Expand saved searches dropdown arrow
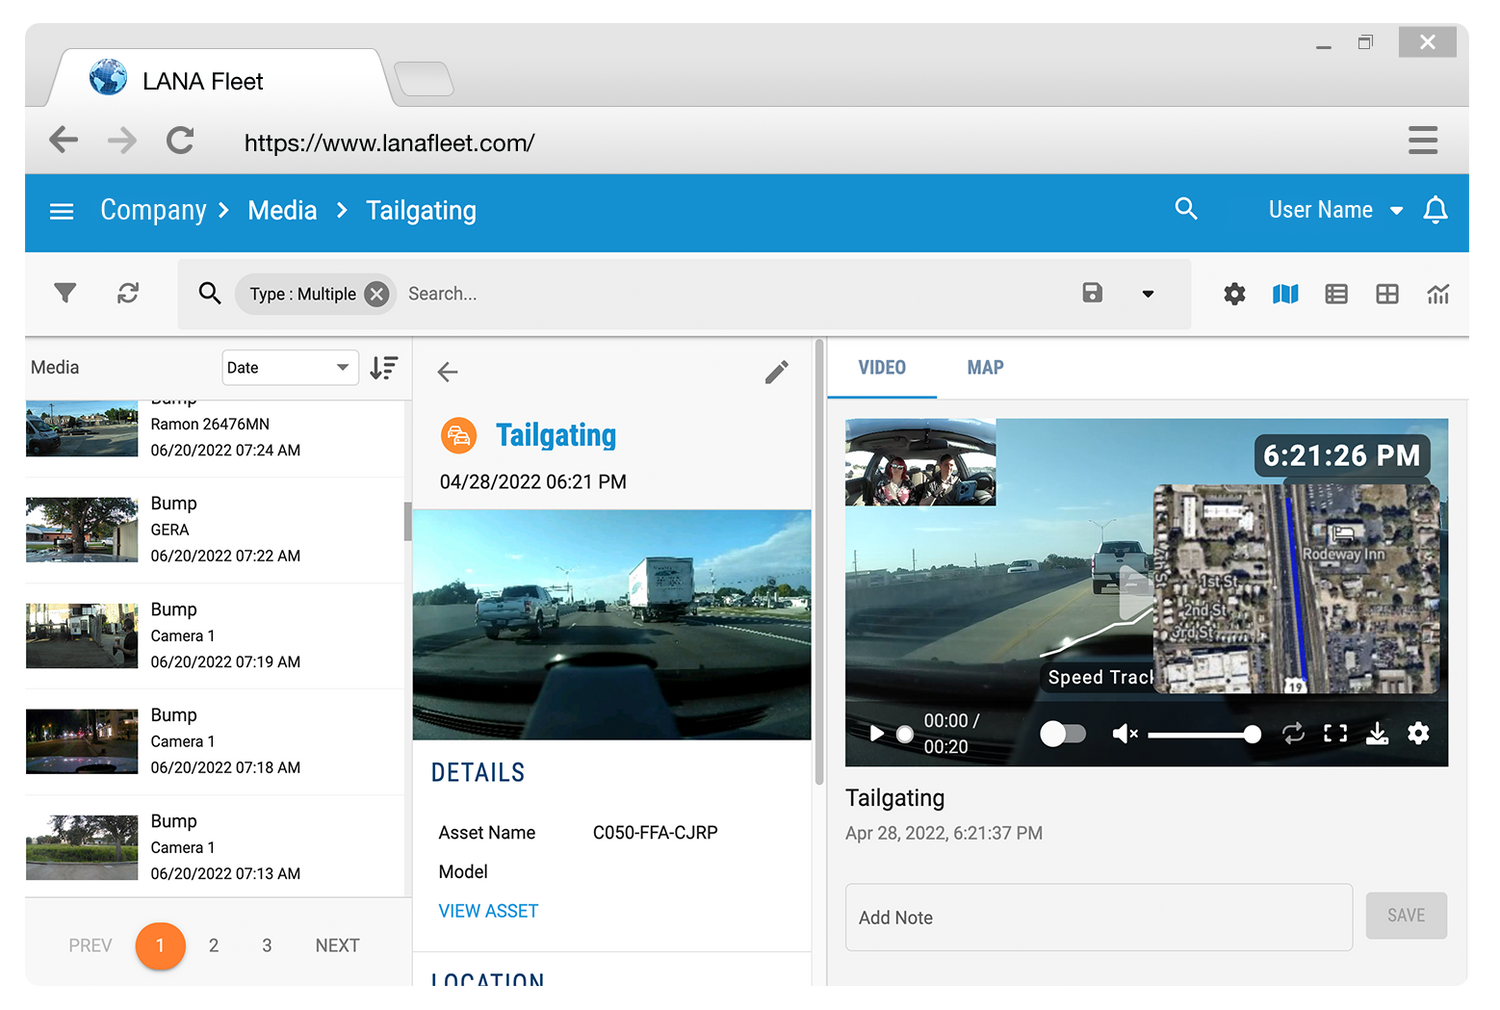 point(1148,294)
